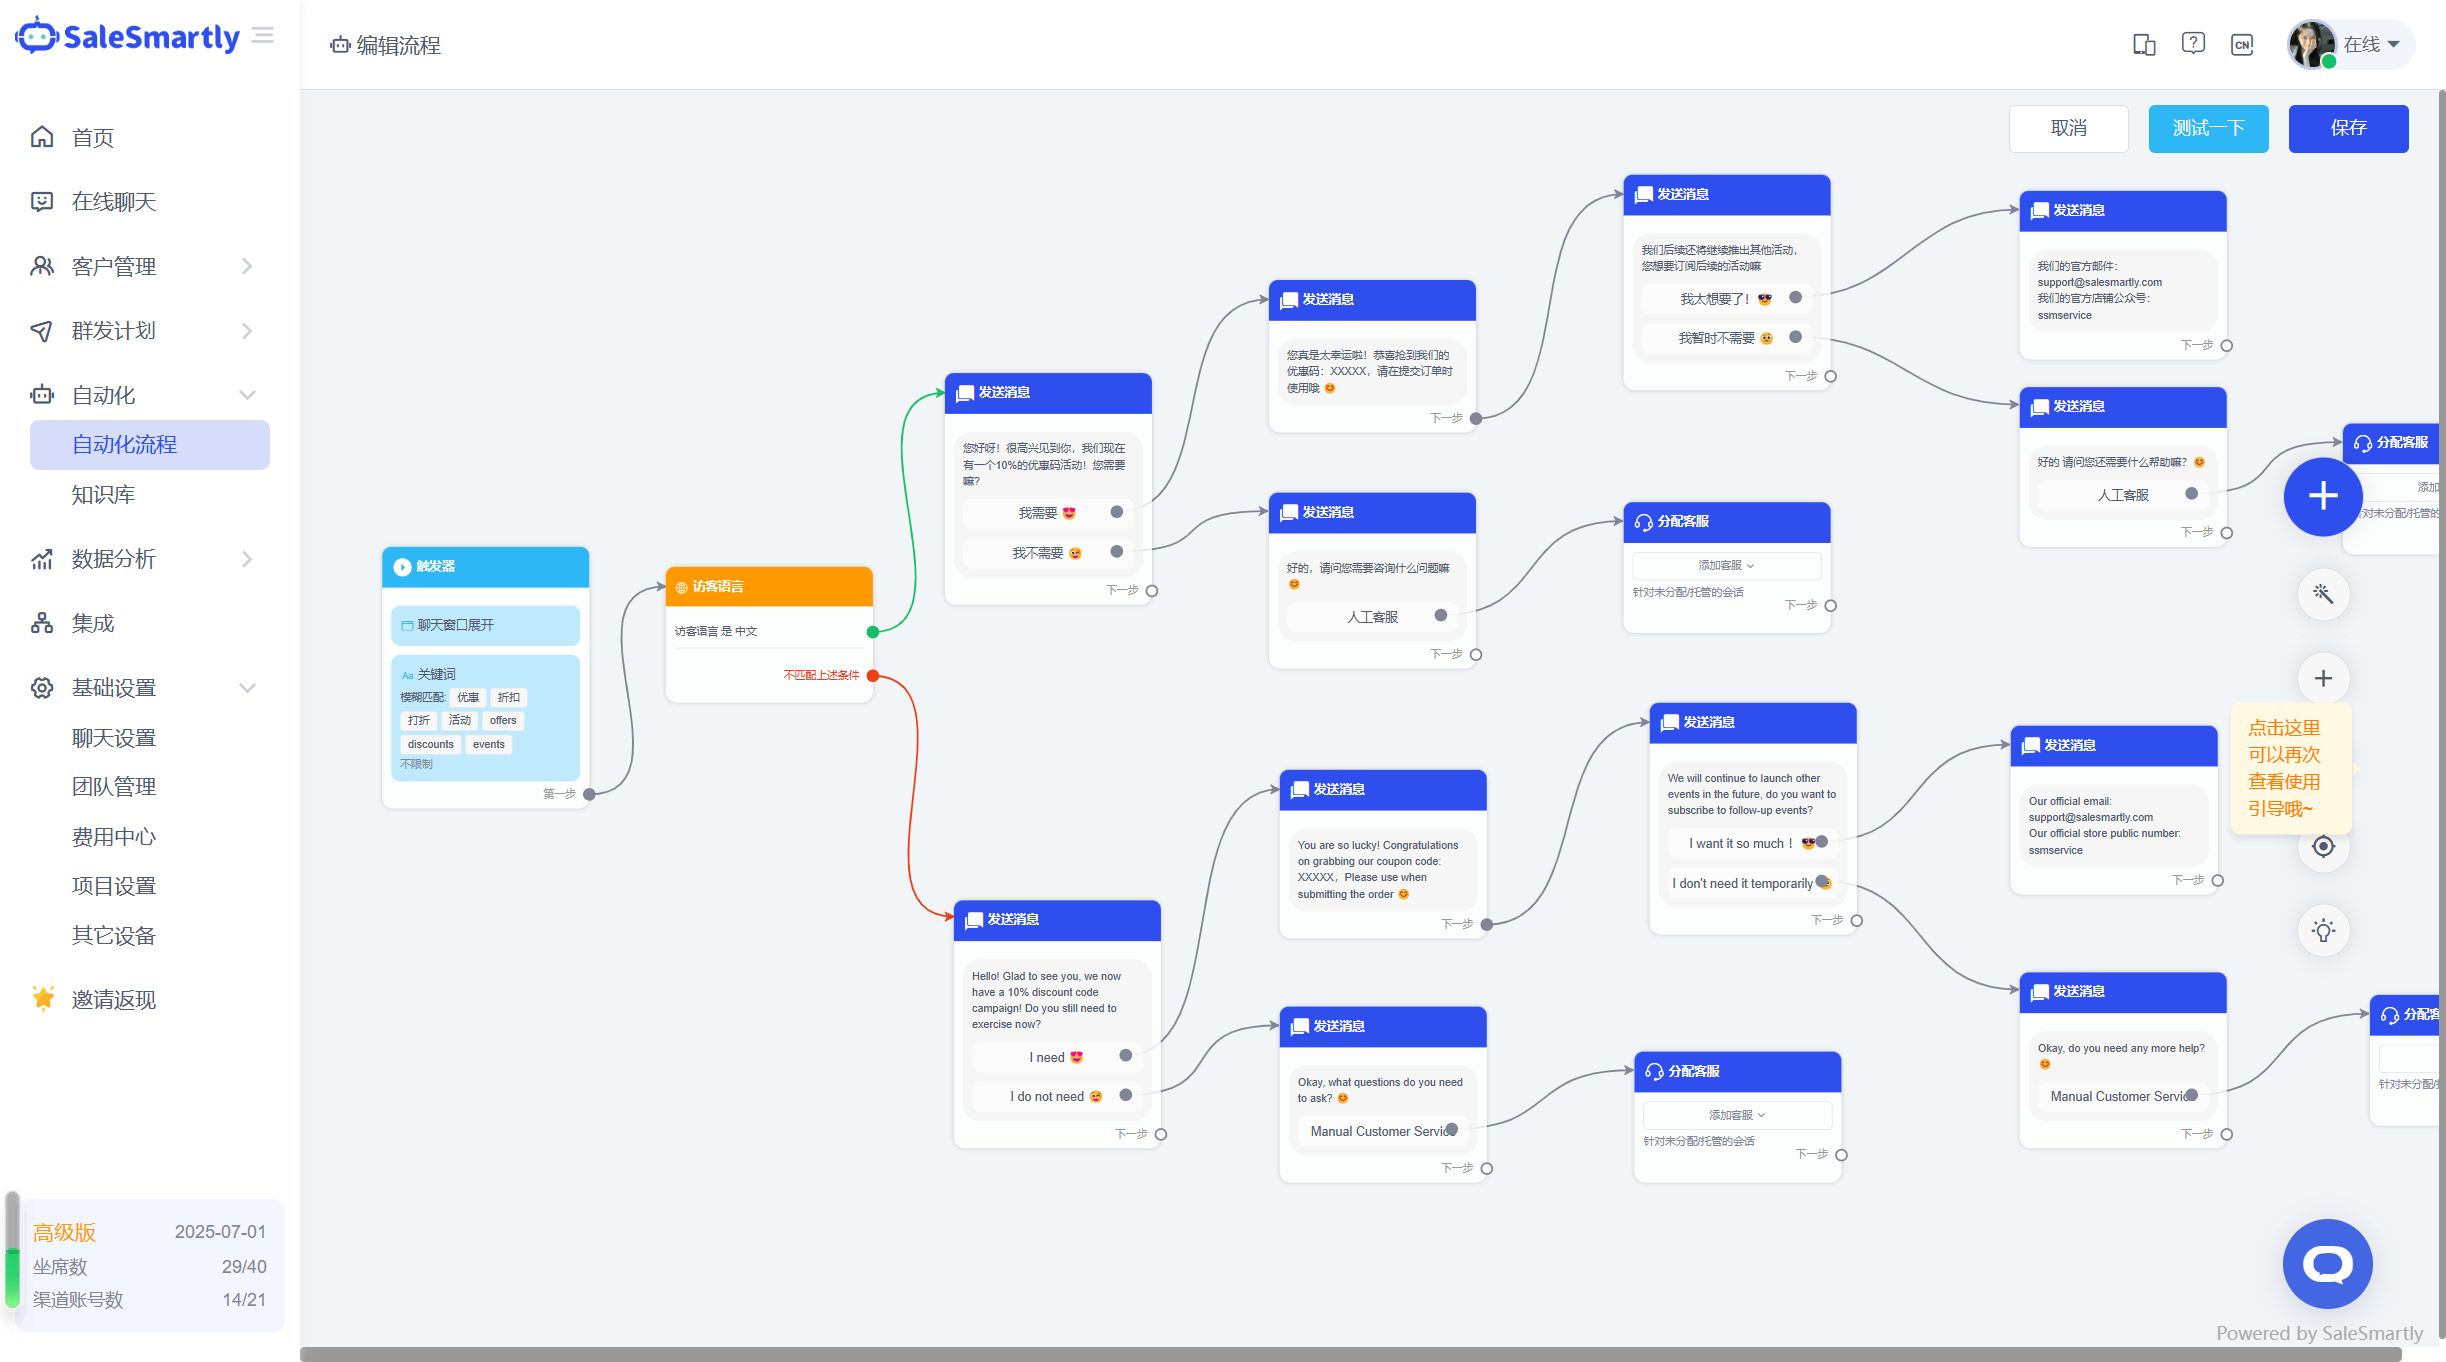Image resolution: width=2446 pixels, height=1362 pixels.
Task: Click the discounts keyword tag
Action: pyautogui.click(x=431, y=745)
